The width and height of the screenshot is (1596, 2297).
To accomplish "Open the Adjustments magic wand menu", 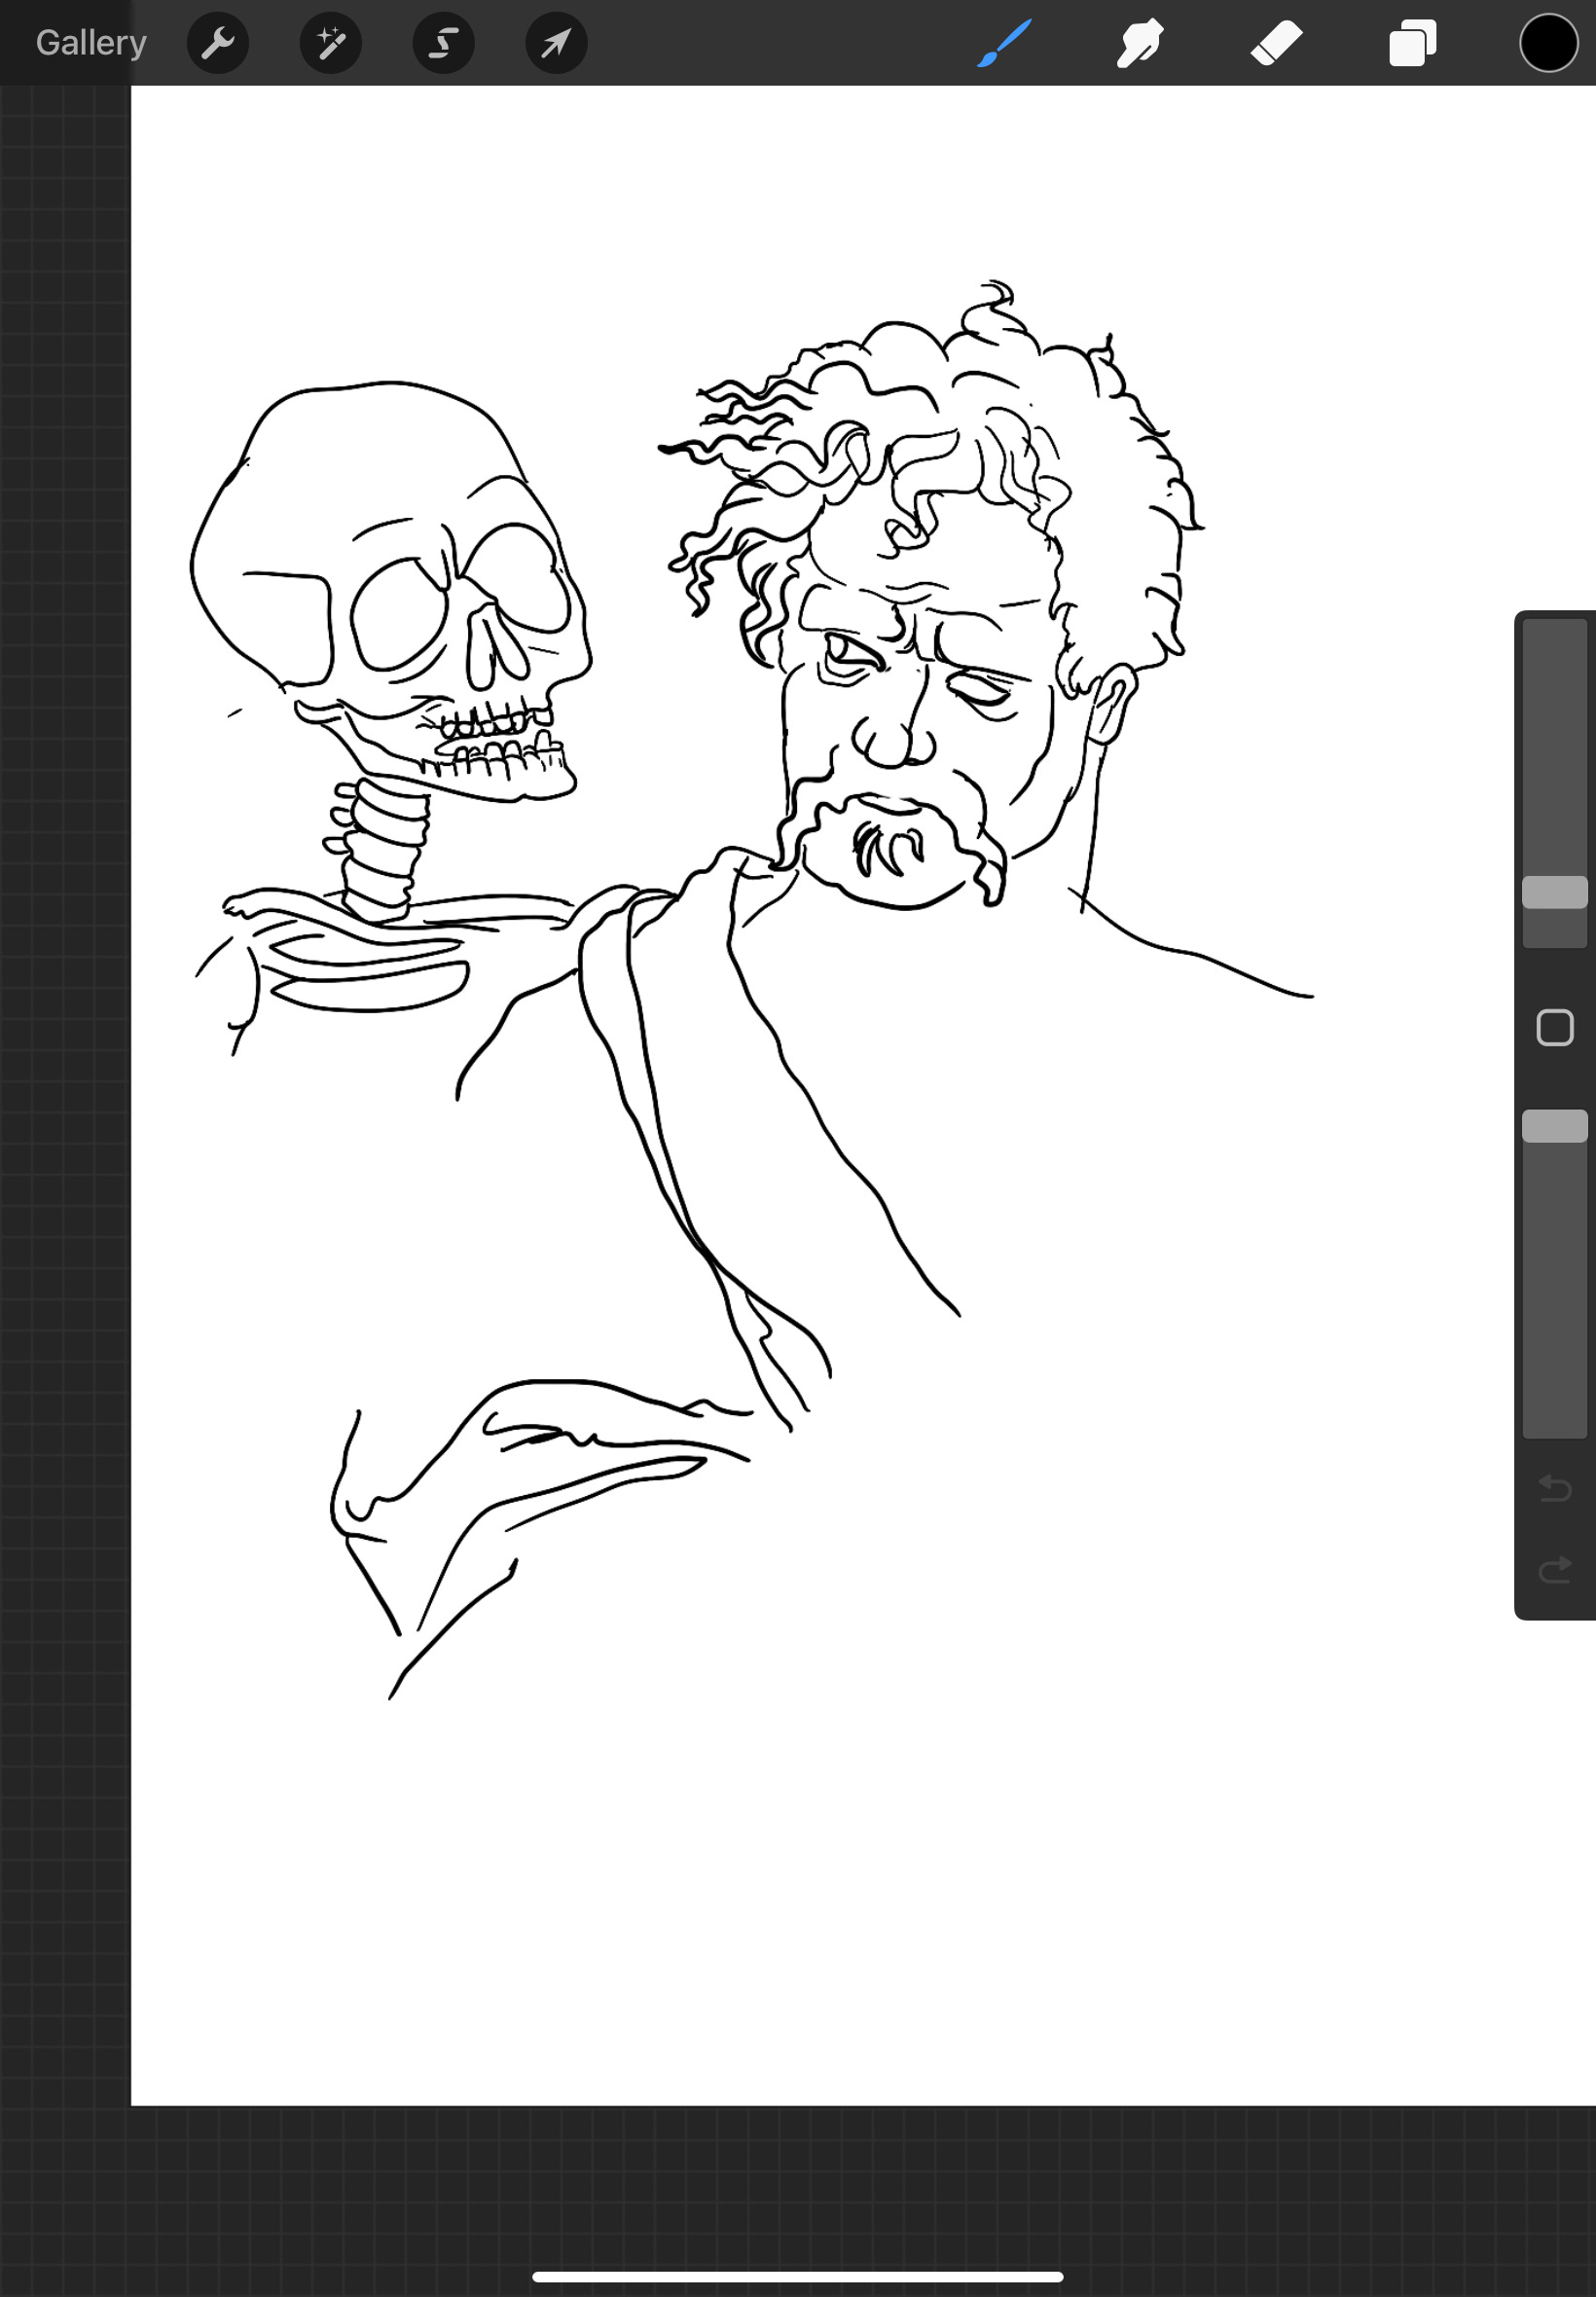I will tap(331, 43).
